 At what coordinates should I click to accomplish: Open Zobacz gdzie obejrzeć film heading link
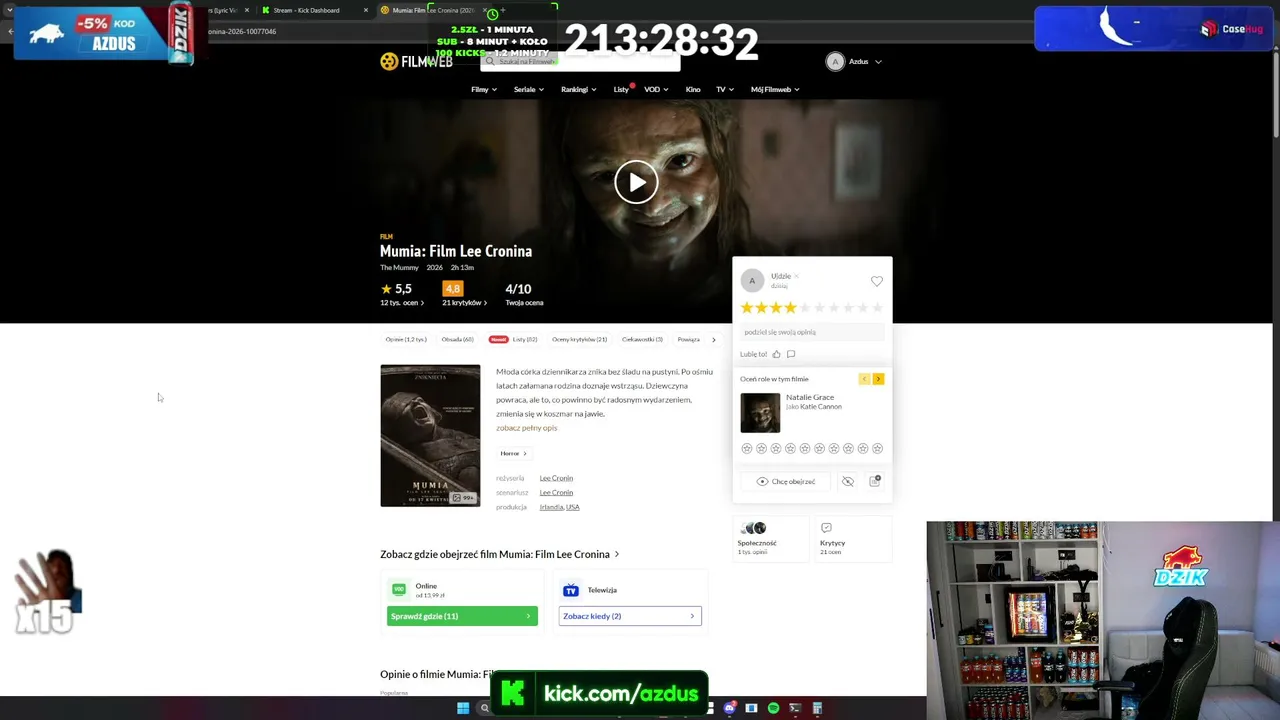pos(499,554)
